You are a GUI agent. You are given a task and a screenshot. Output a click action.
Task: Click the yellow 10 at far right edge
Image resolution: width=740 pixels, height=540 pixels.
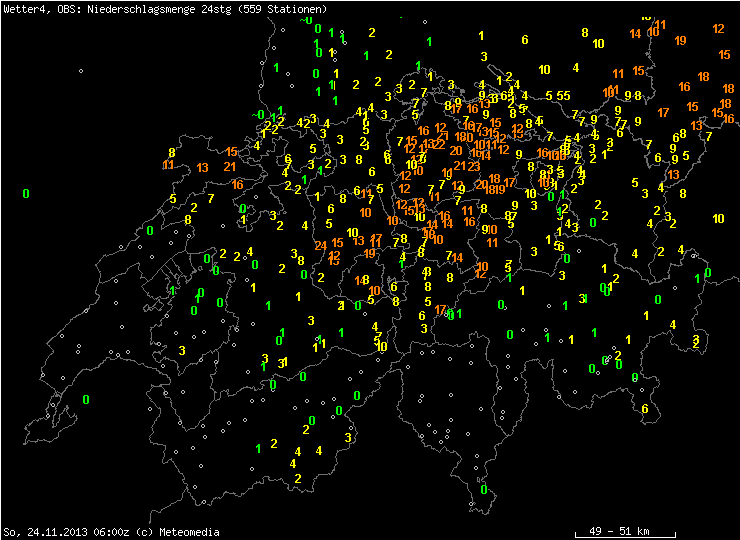tap(718, 218)
